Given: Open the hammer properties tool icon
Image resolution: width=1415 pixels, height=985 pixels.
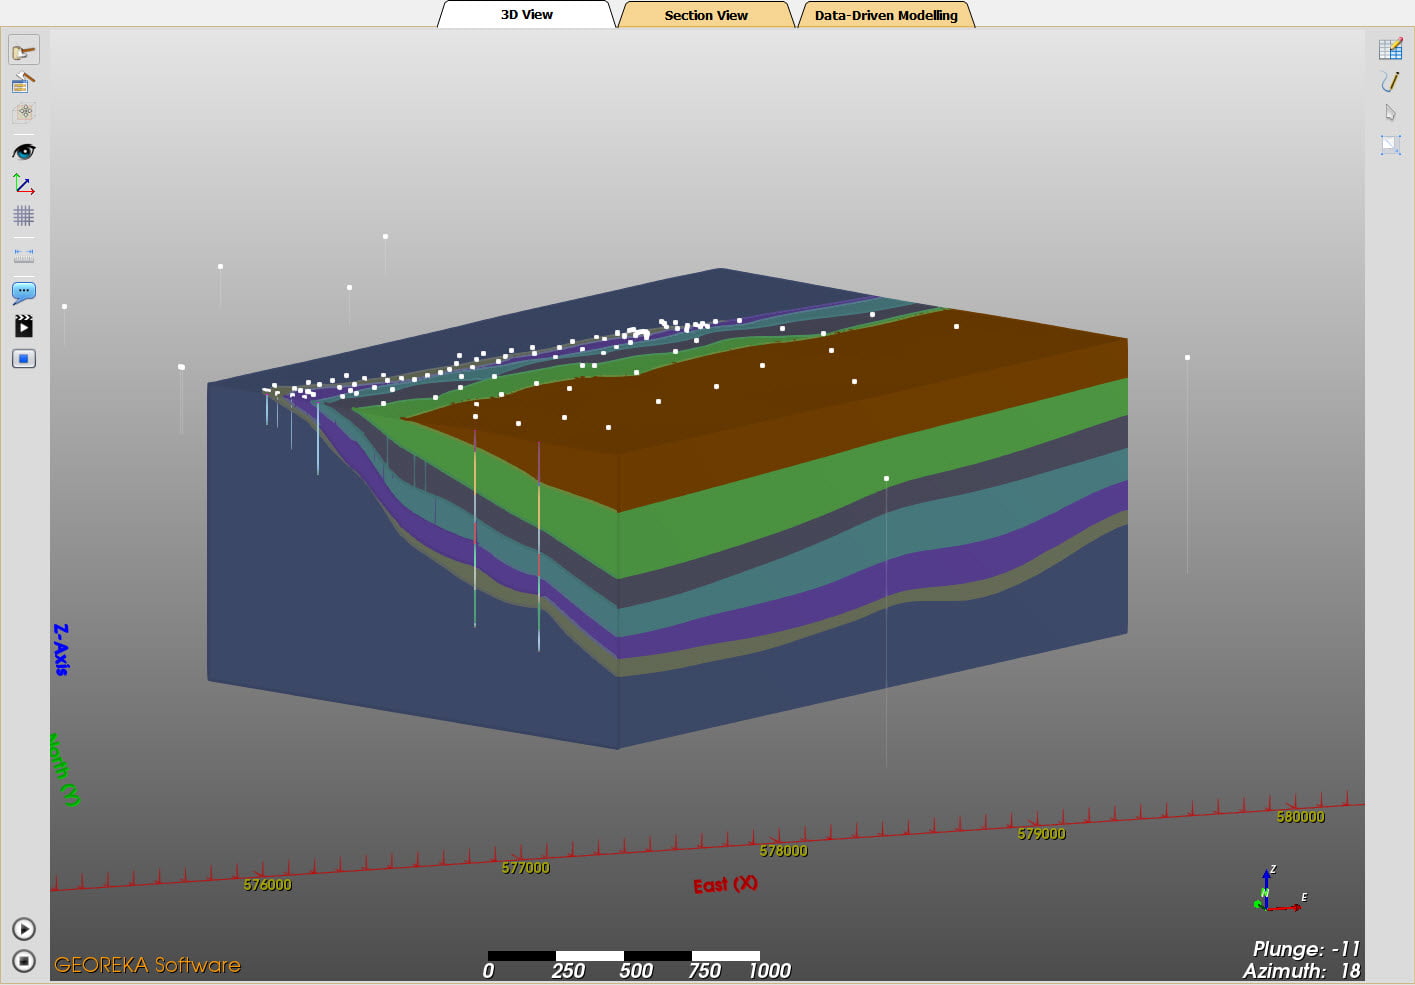Looking at the screenshot, I should coord(23,82).
